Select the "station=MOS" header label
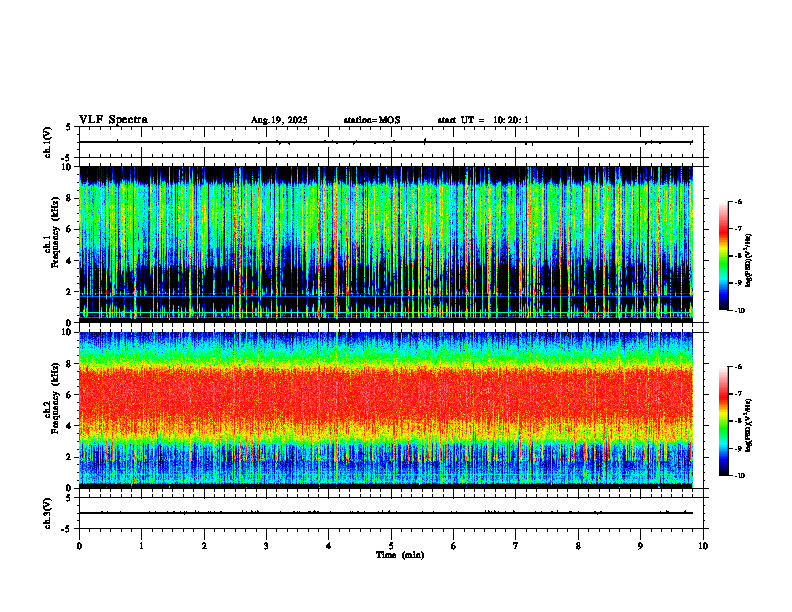 coord(372,120)
